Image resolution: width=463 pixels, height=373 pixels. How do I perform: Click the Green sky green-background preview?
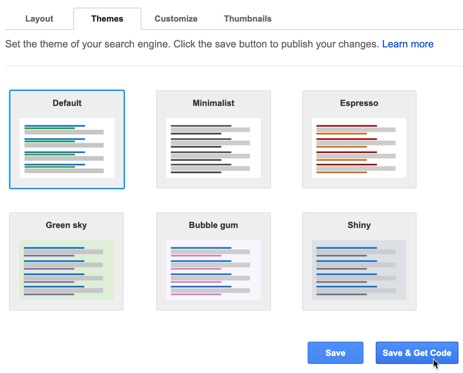coord(66,270)
